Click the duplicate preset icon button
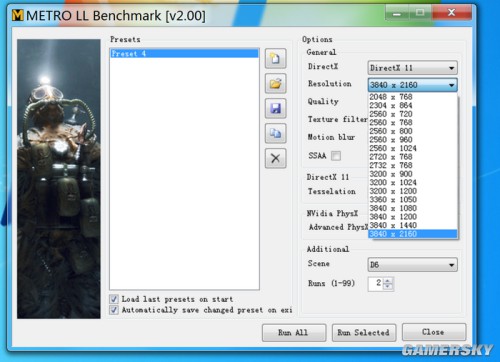The width and height of the screenshot is (500, 362). pyautogui.click(x=275, y=133)
